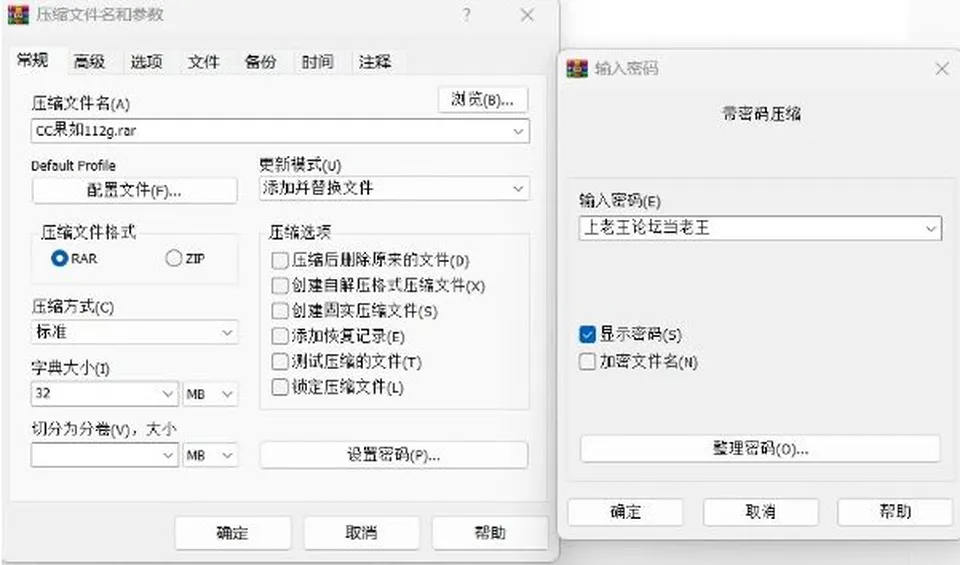Viewport: 960px width, 565px height.
Task: Go to the 时间 tab
Action: 317,62
